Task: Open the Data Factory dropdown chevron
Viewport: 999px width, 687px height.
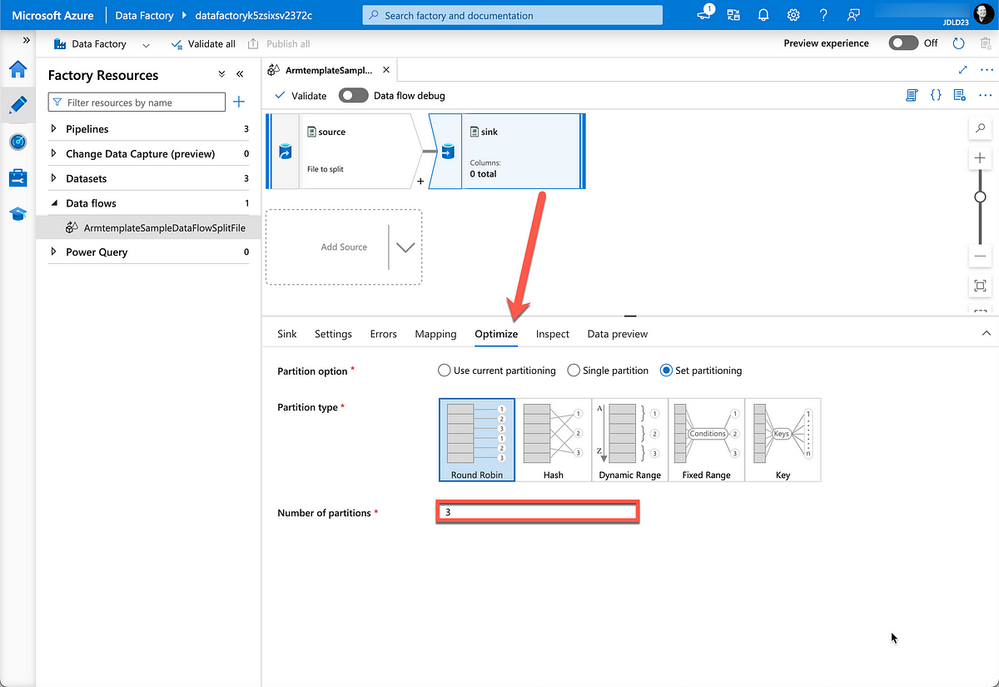Action: (146, 45)
